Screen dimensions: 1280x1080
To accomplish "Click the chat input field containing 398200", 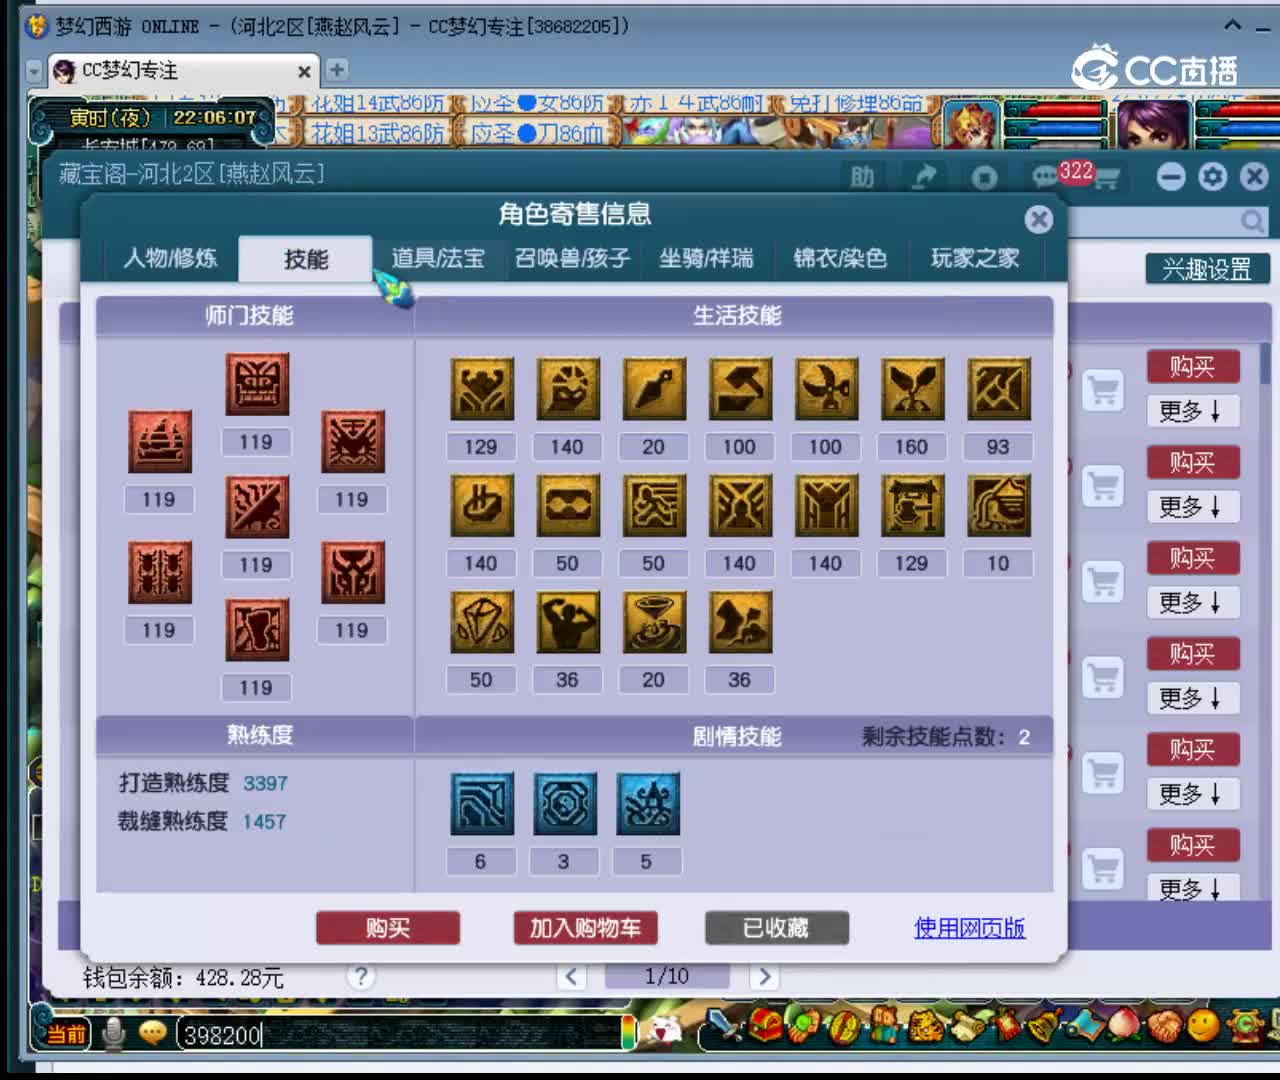I will coord(398,1035).
